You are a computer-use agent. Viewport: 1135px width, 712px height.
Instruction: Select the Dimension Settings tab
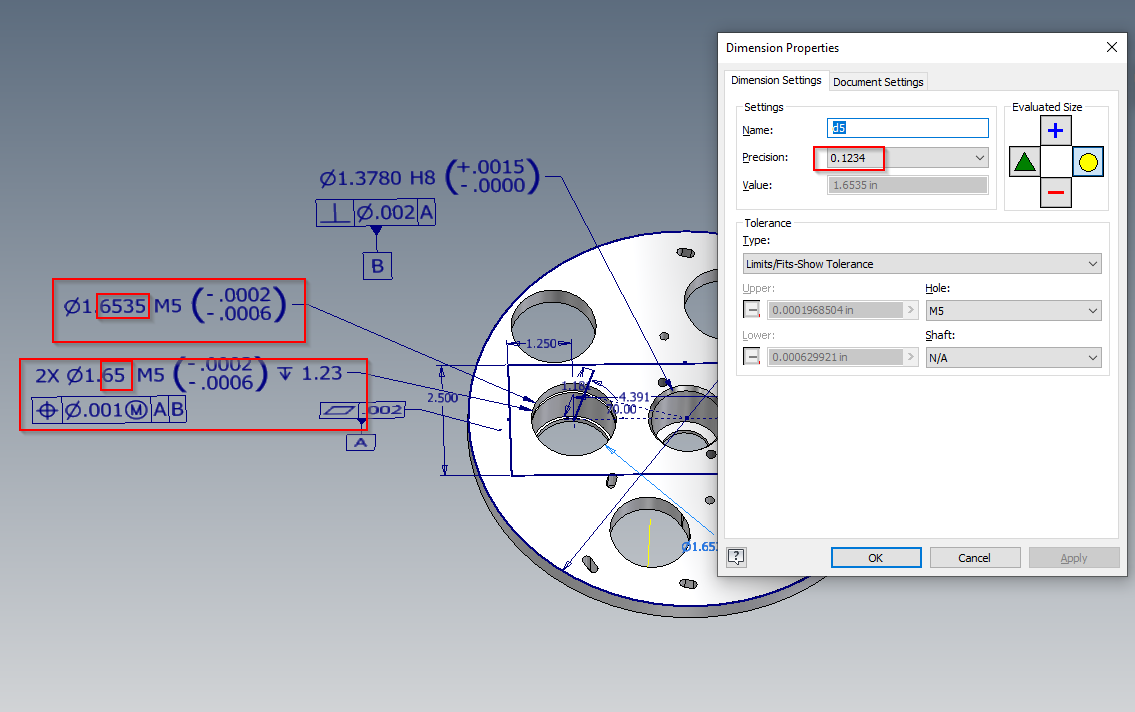[776, 80]
